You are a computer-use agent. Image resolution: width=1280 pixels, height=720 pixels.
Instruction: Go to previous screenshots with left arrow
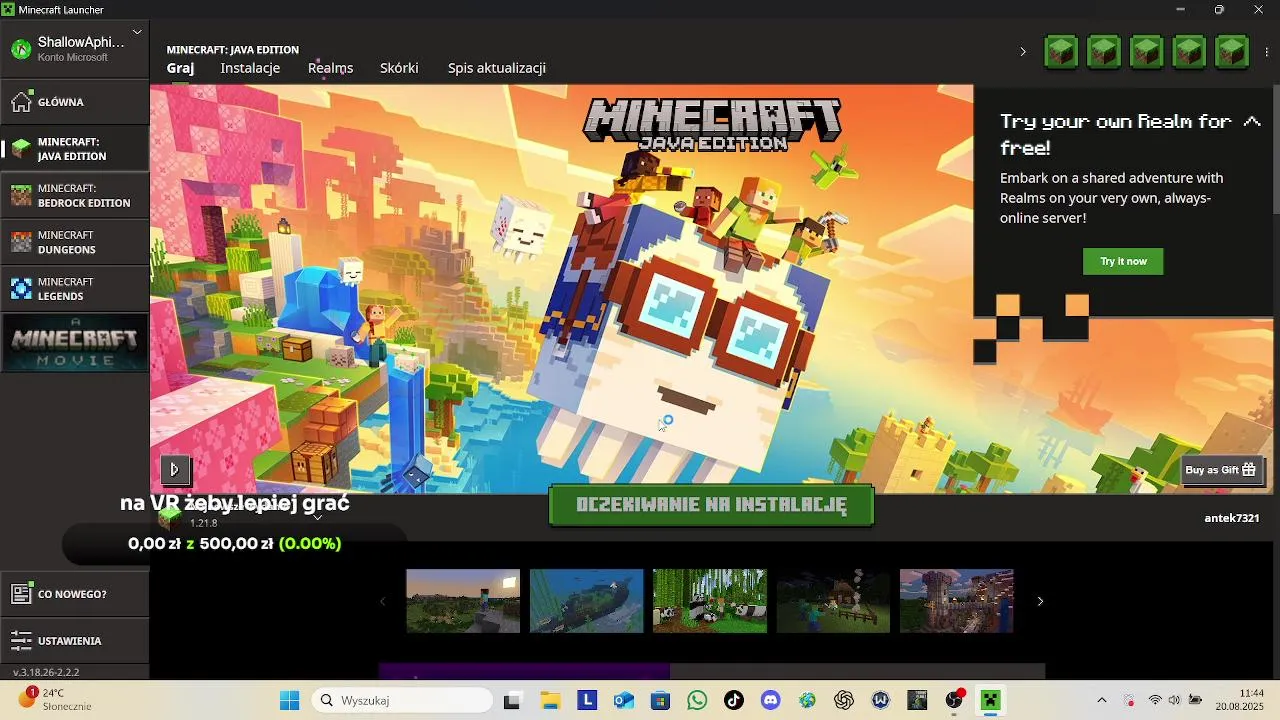pyautogui.click(x=382, y=601)
